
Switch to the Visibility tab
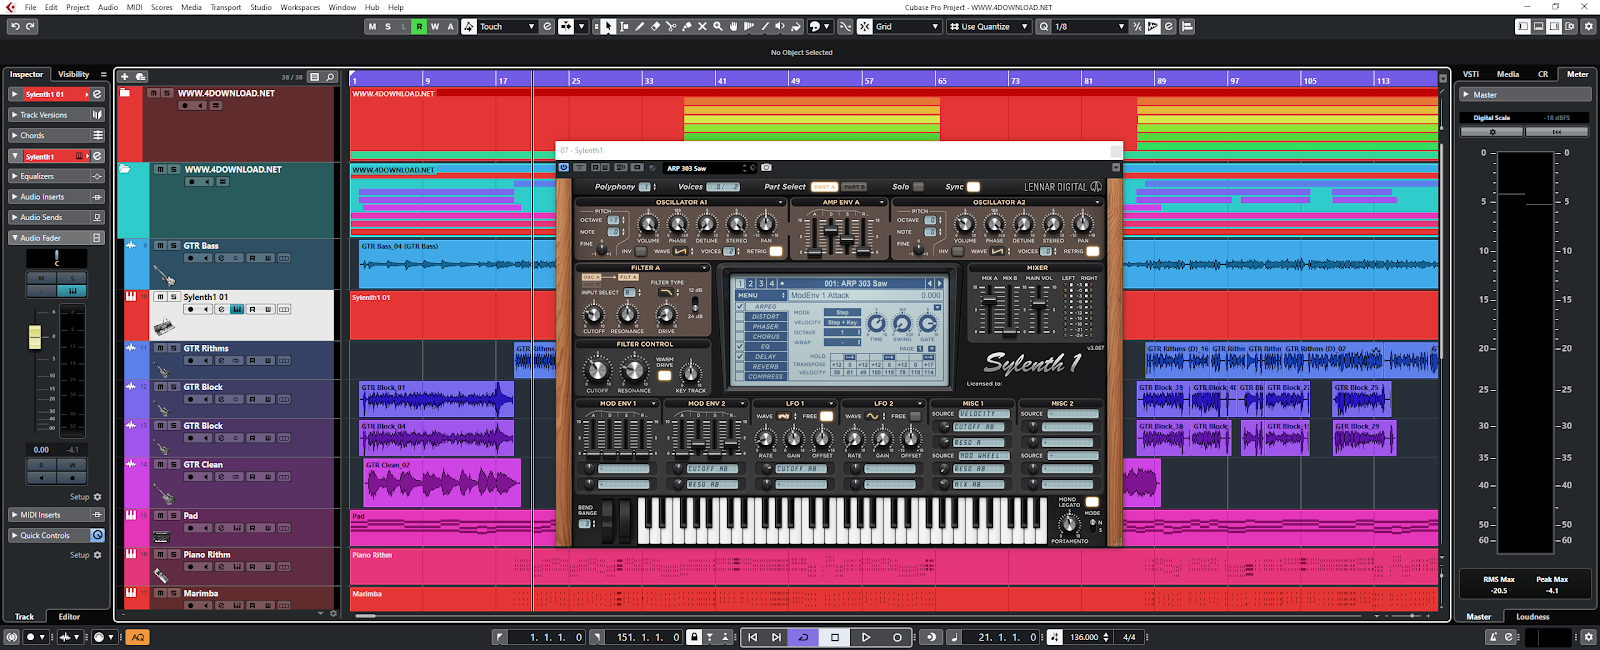(74, 74)
